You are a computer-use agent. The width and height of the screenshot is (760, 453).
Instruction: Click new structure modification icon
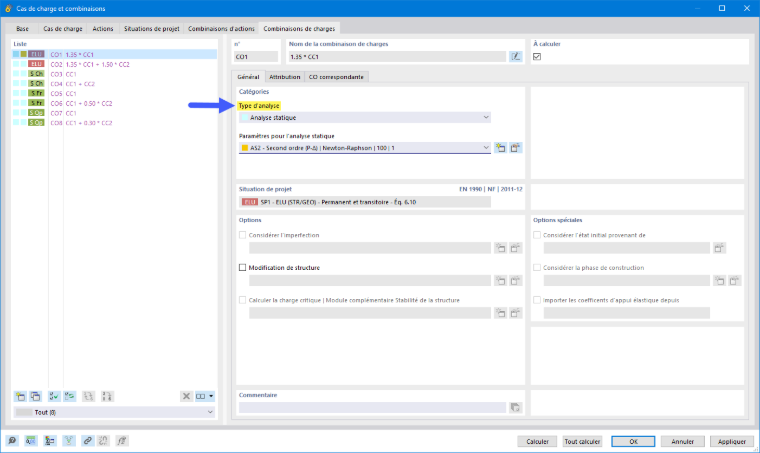pyautogui.click(x=500, y=281)
